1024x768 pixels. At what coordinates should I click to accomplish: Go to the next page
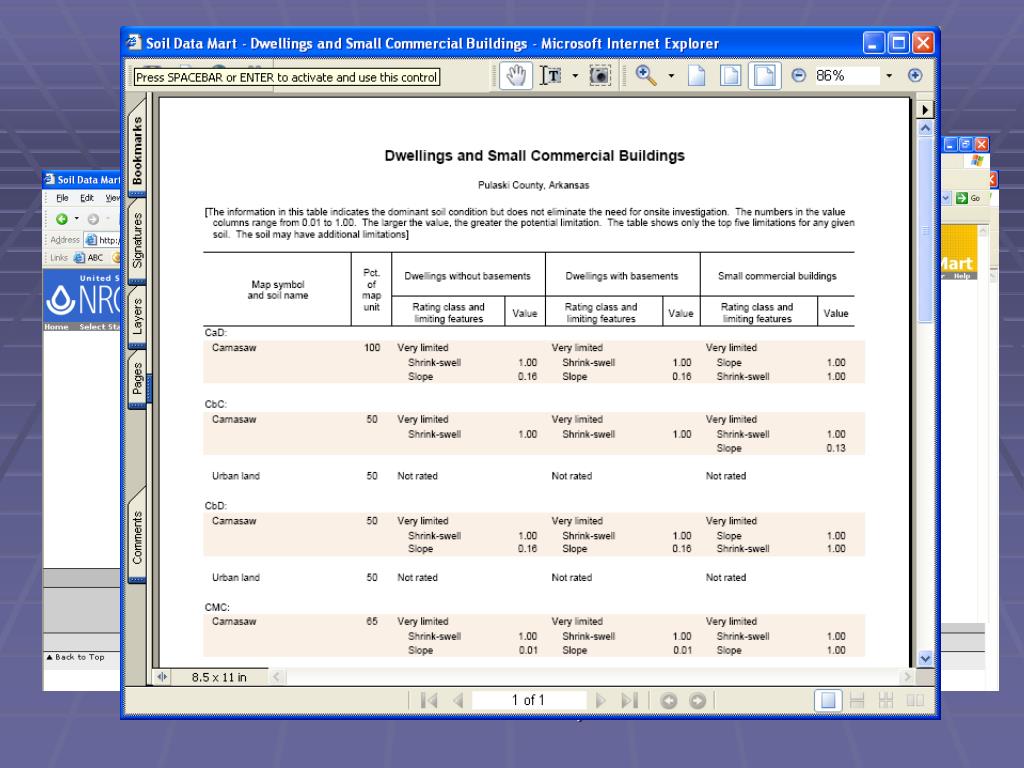pos(601,701)
